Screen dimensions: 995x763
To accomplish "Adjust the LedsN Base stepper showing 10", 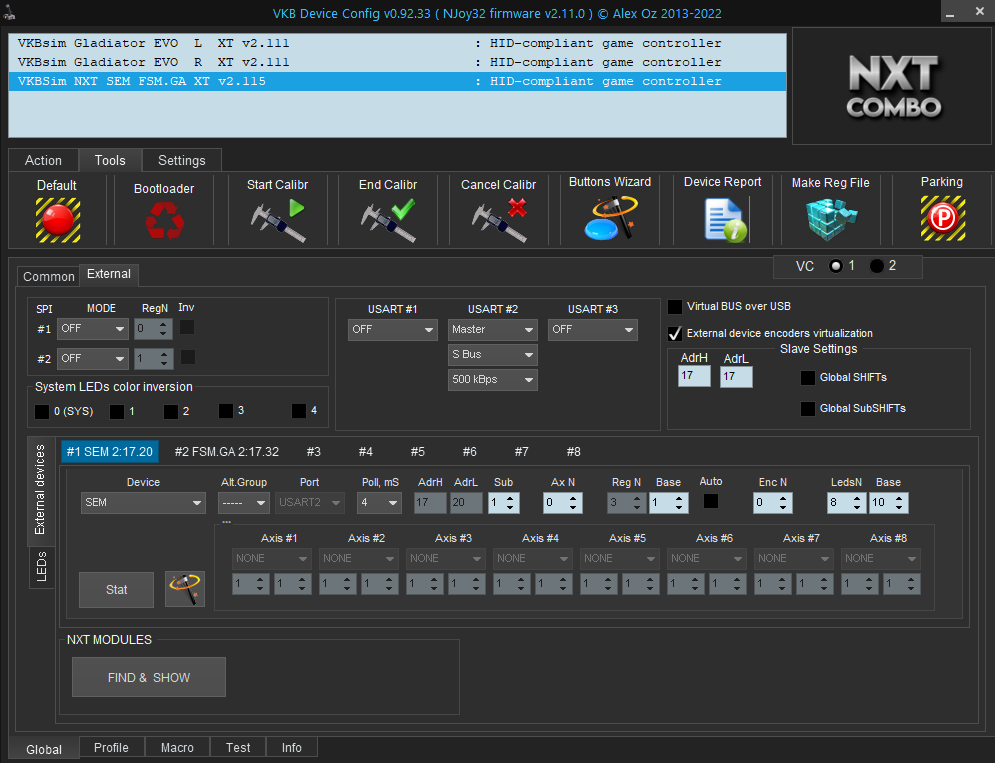I will (x=889, y=503).
